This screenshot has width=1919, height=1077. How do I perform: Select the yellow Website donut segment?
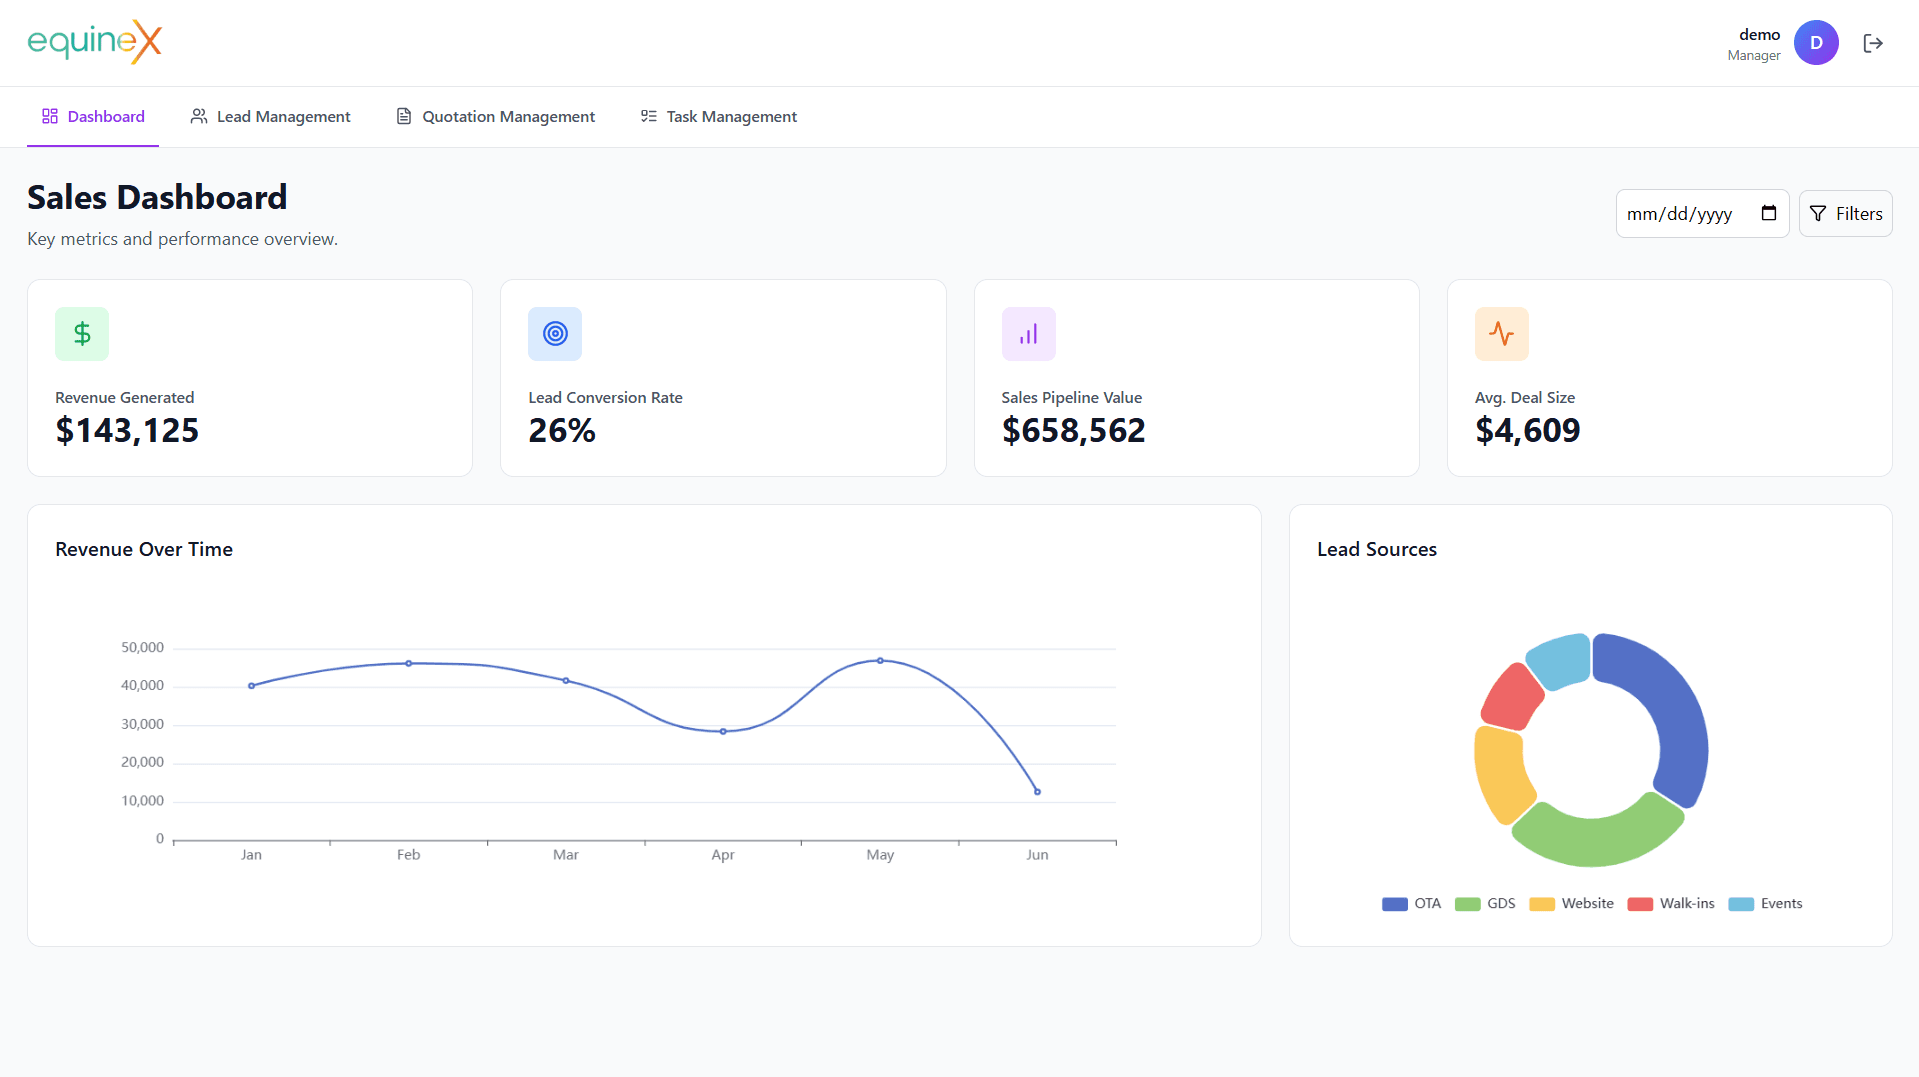pyautogui.click(x=1500, y=773)
